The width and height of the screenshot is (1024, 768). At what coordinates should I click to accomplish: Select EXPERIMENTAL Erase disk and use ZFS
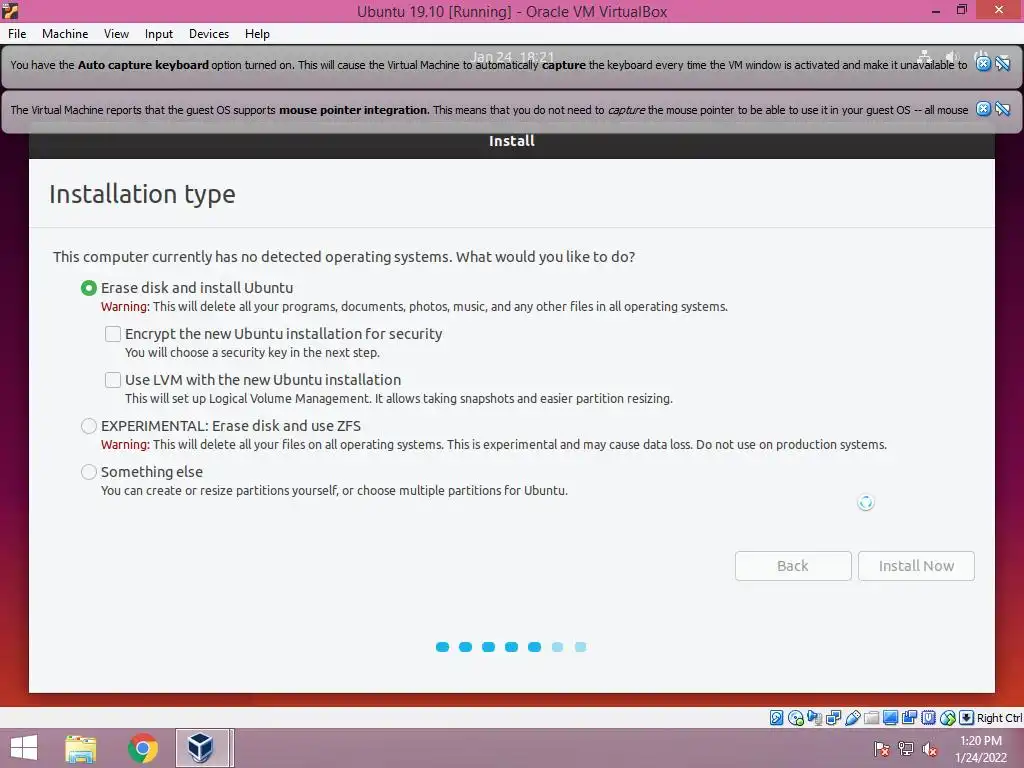coord(89,426)
